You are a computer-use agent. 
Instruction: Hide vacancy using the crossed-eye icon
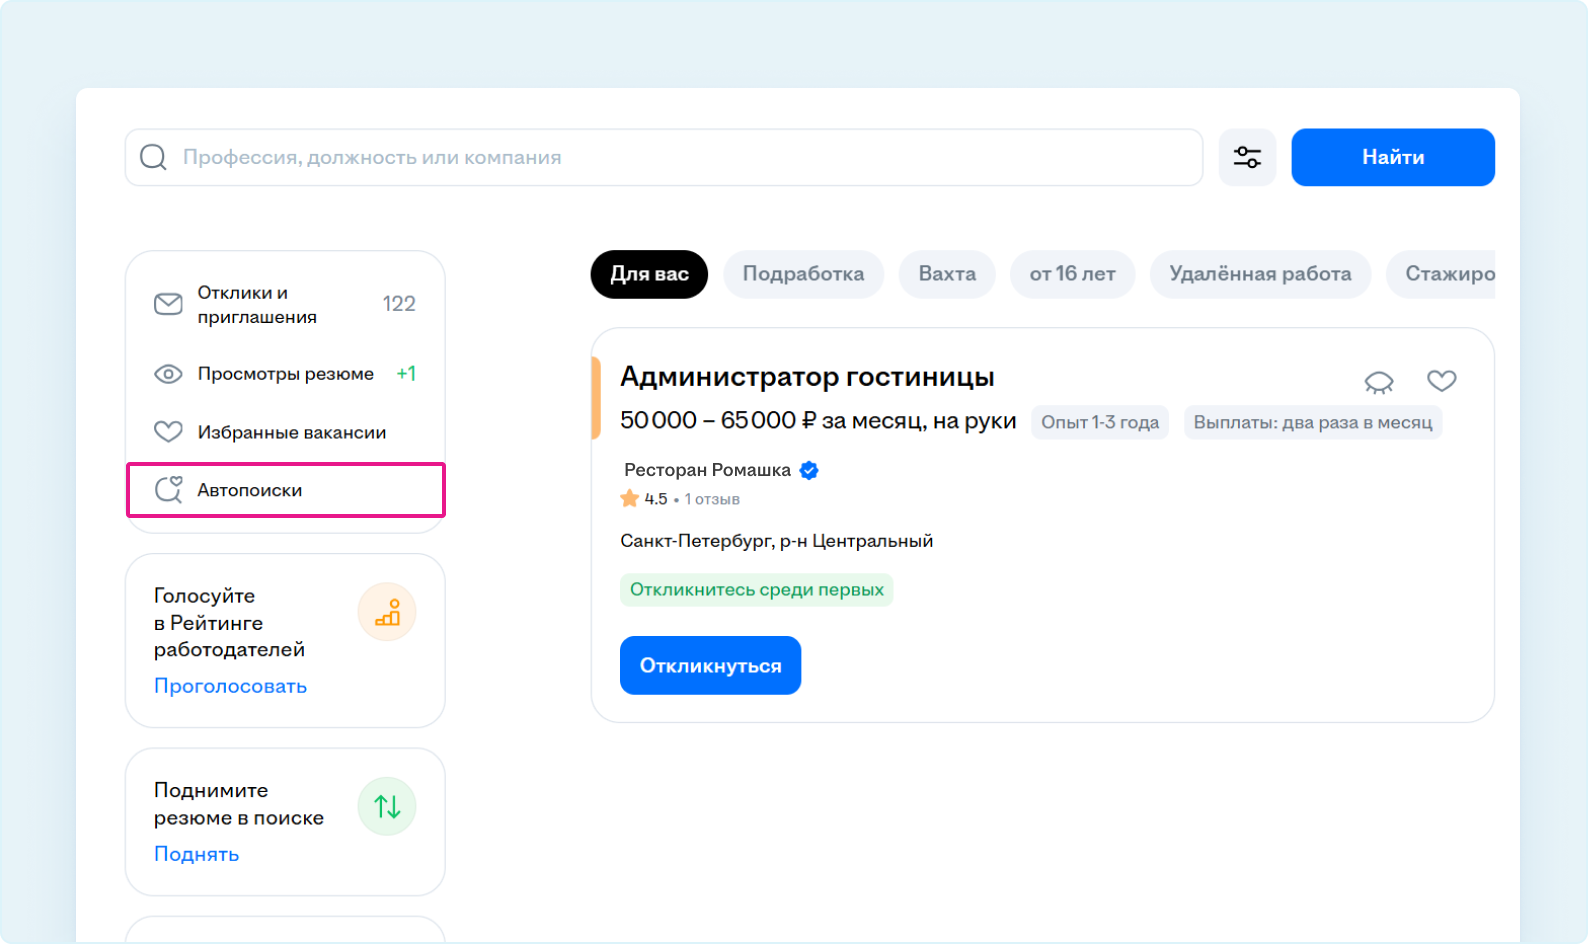1379,381
